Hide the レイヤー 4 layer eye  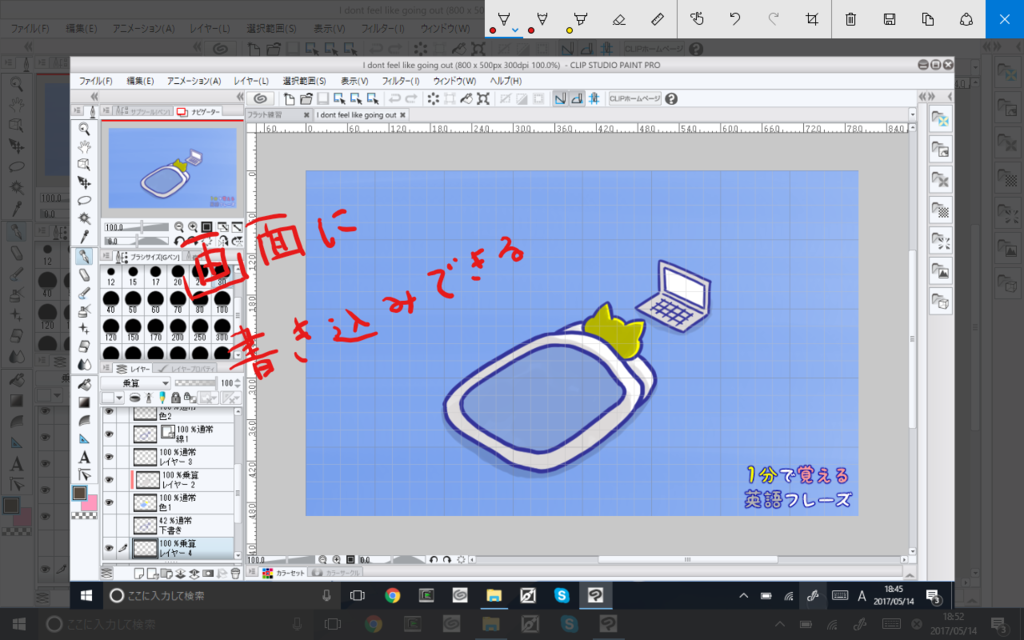[x=109, y=548]
